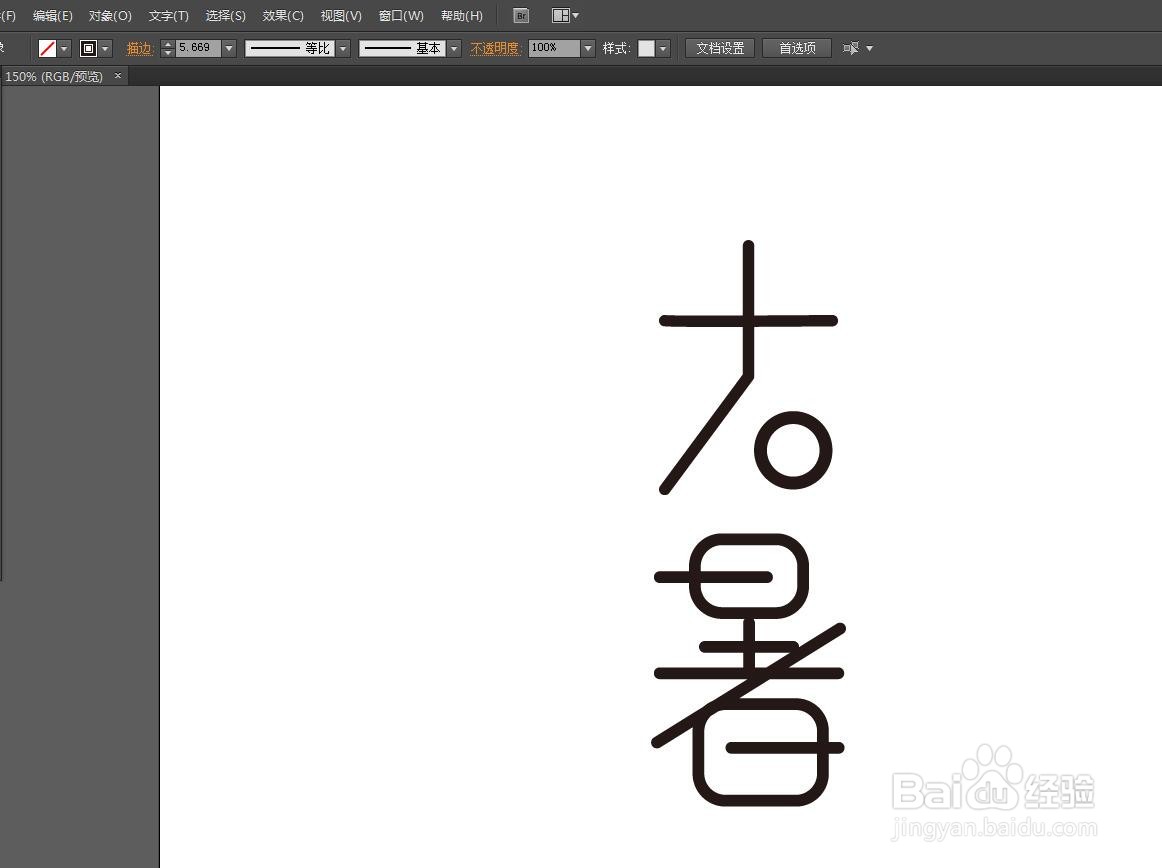Open the 不透明度 opacity panel link
1162x868 pixels.
[x=495, y=48]
